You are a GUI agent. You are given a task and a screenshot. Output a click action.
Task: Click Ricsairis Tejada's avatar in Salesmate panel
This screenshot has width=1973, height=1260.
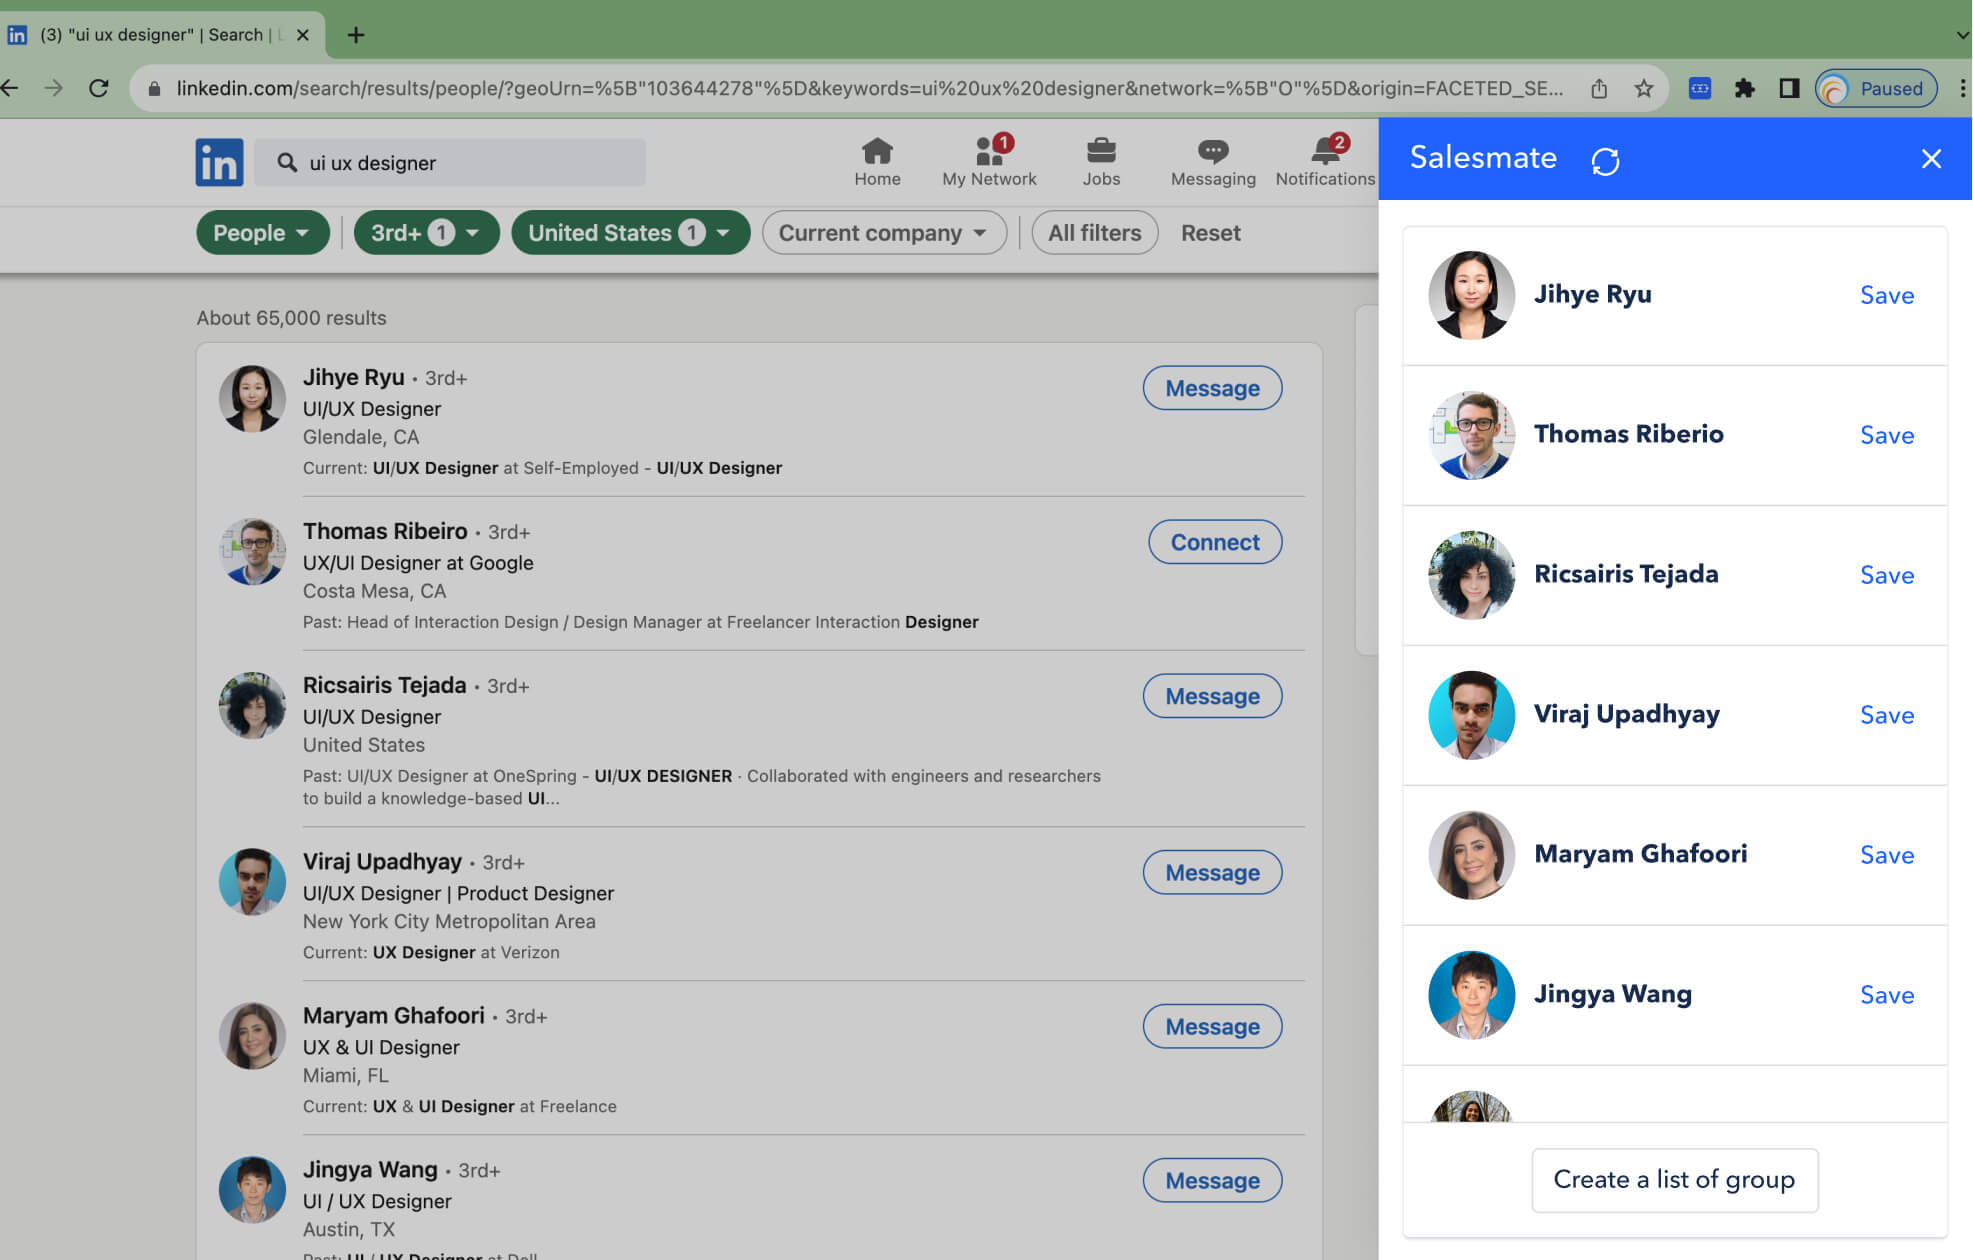[x=1471, y=575]
